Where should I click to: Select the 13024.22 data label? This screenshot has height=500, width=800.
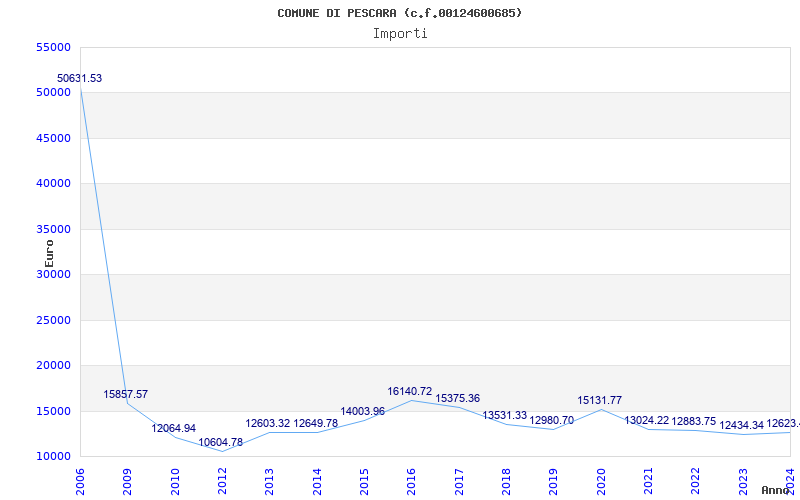tap(646, 421)
